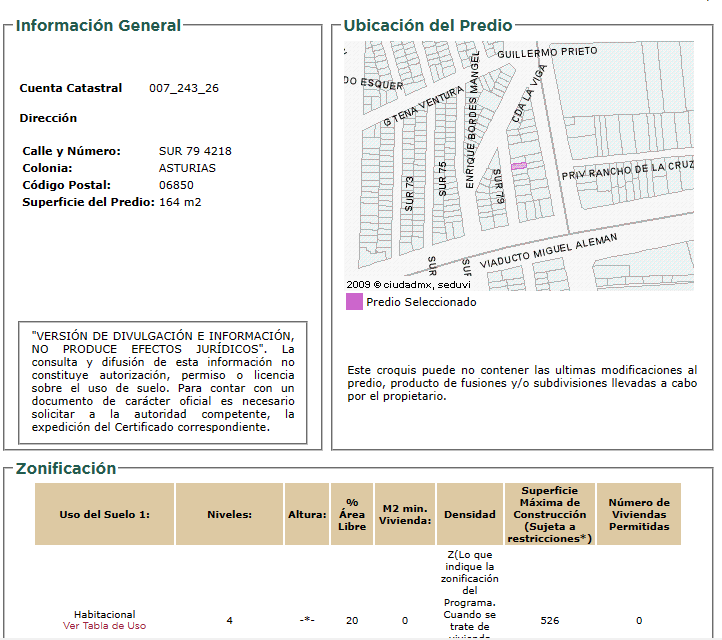This screenshot has width=722, height=640.
Task: Click the SUR 75 street label on map
Action: pos(443,179)
